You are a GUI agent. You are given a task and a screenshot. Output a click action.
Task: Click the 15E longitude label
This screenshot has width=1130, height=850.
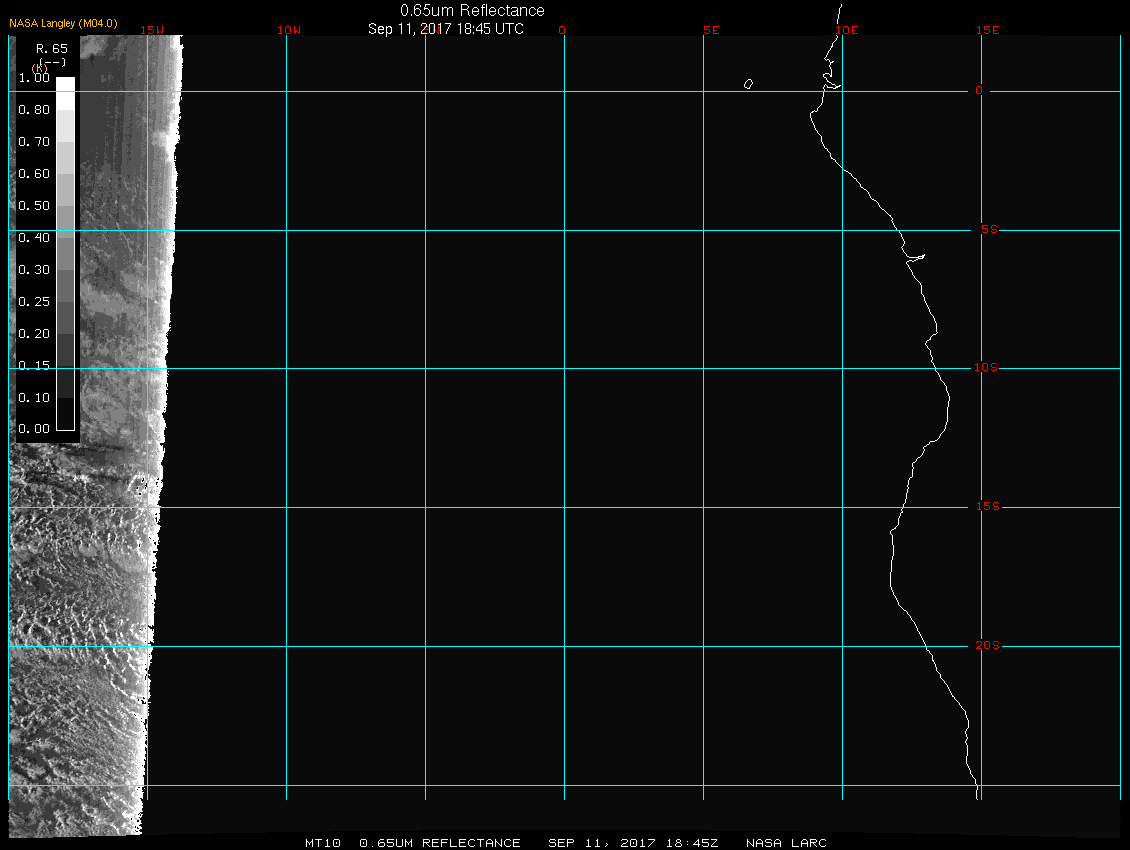987,30
